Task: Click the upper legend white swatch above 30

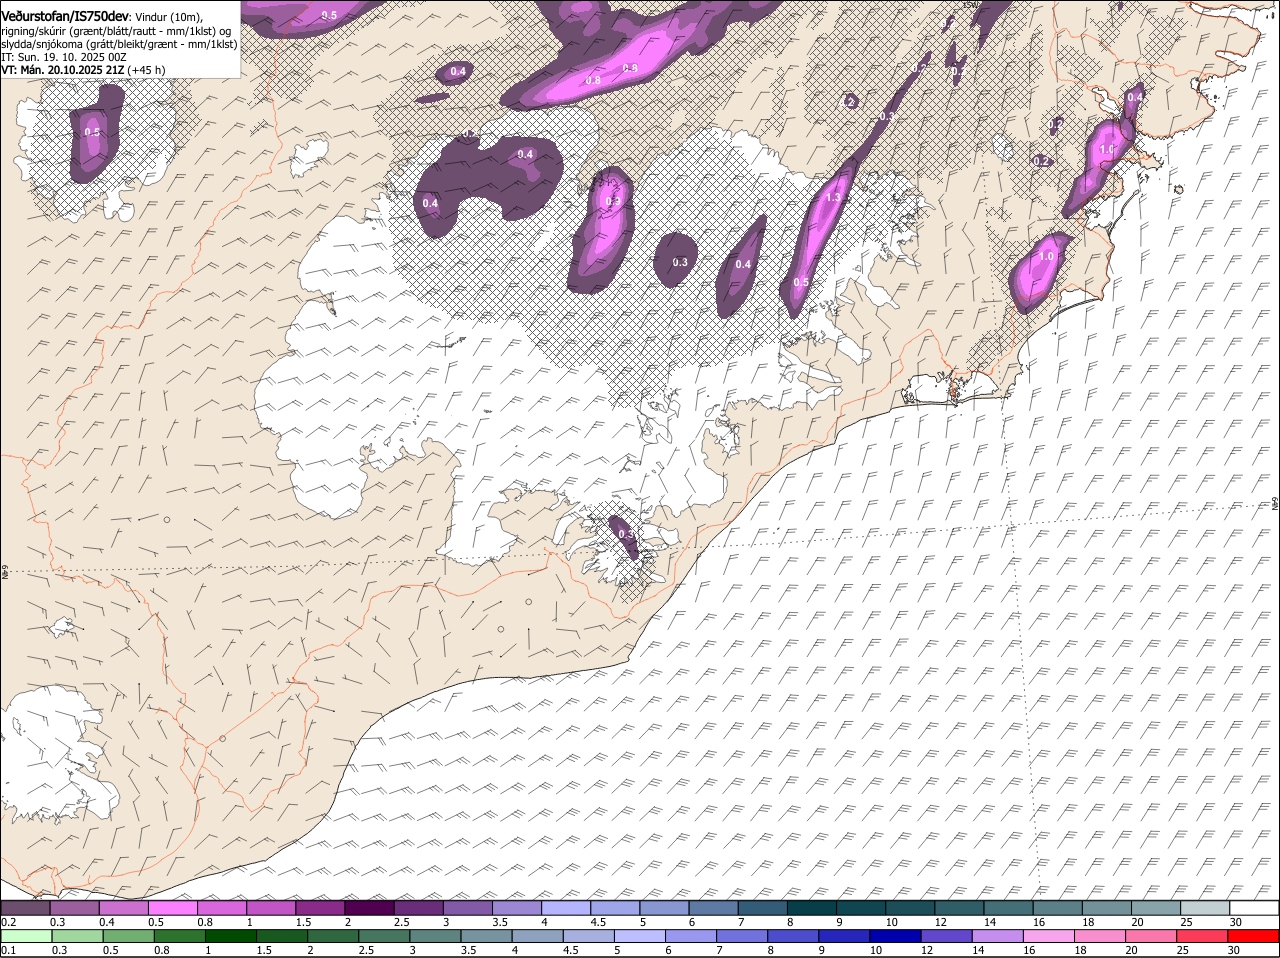Action: coord(1254,908)
